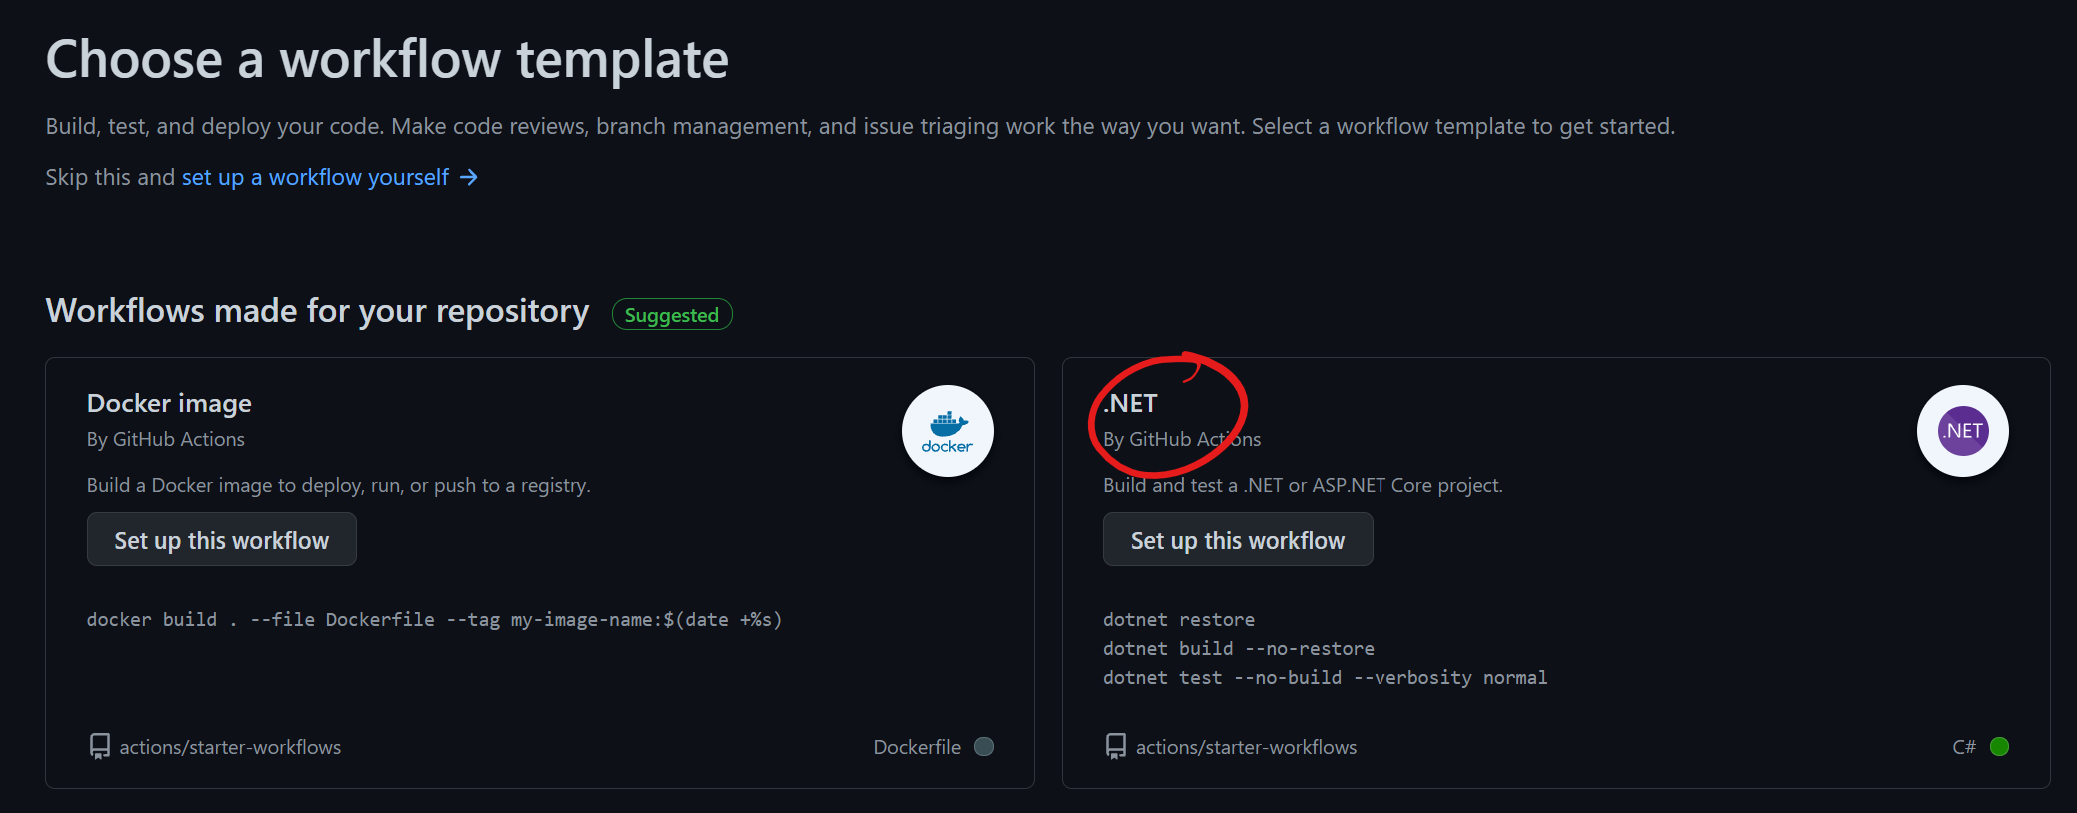Click the green C# language dot

(1999, 747)
